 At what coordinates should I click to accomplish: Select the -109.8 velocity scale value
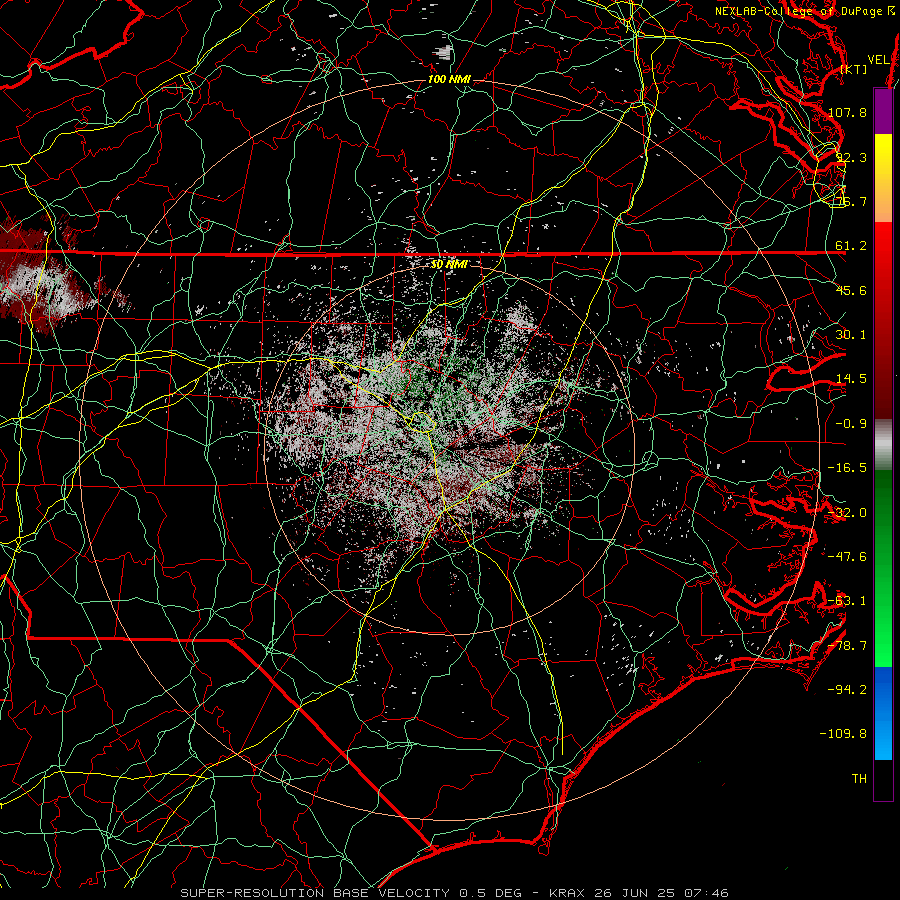pos(844,734)
